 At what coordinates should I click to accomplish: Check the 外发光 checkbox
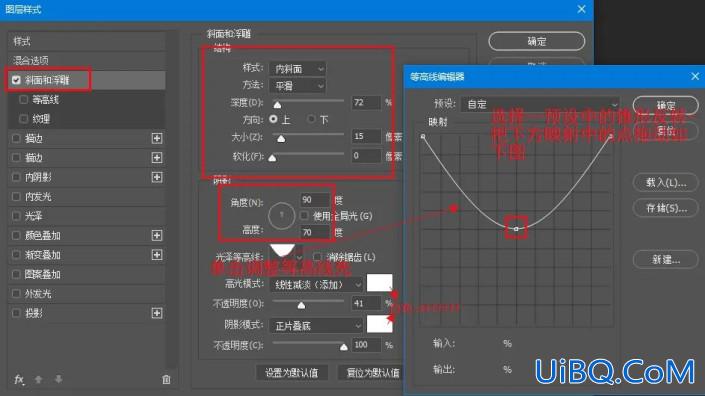click(x=16, y=294)
